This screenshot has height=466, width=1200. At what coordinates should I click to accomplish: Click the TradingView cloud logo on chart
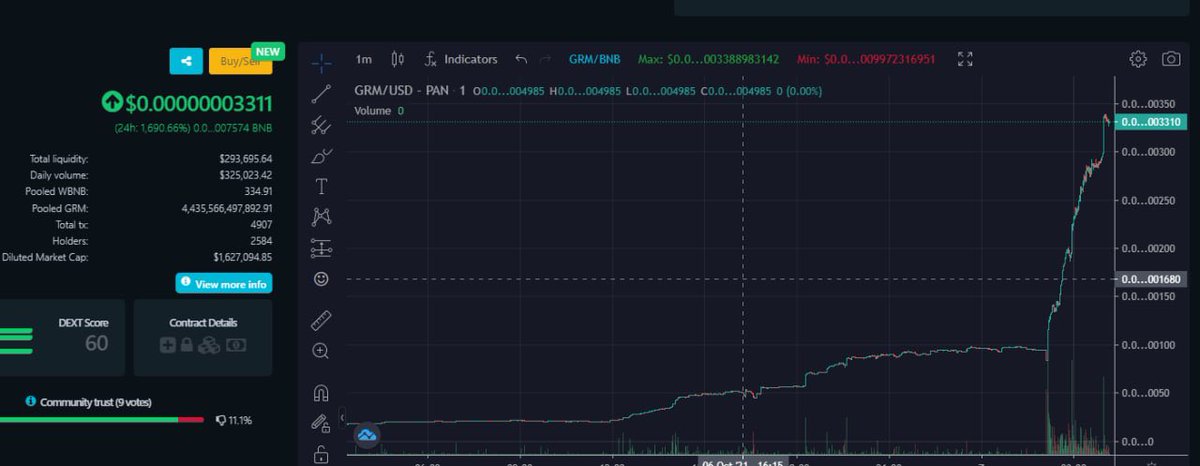click(x=367, y=435)
